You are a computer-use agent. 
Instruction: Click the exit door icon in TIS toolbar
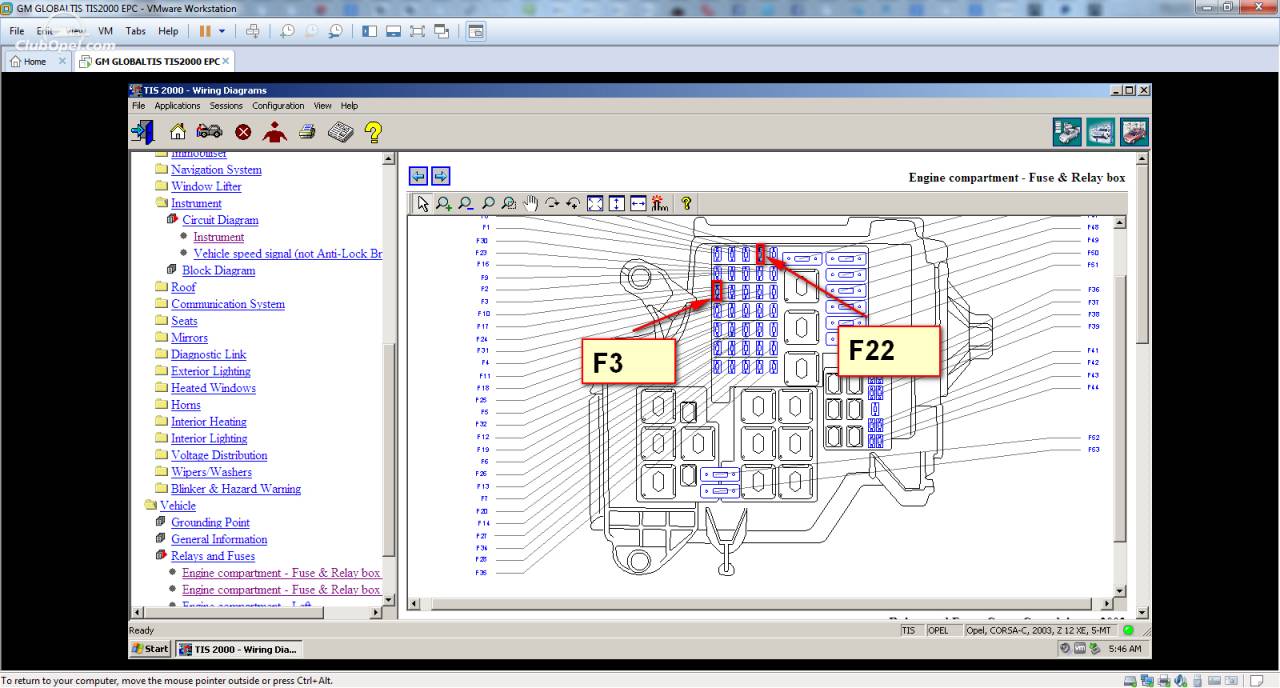coord(142,131)
